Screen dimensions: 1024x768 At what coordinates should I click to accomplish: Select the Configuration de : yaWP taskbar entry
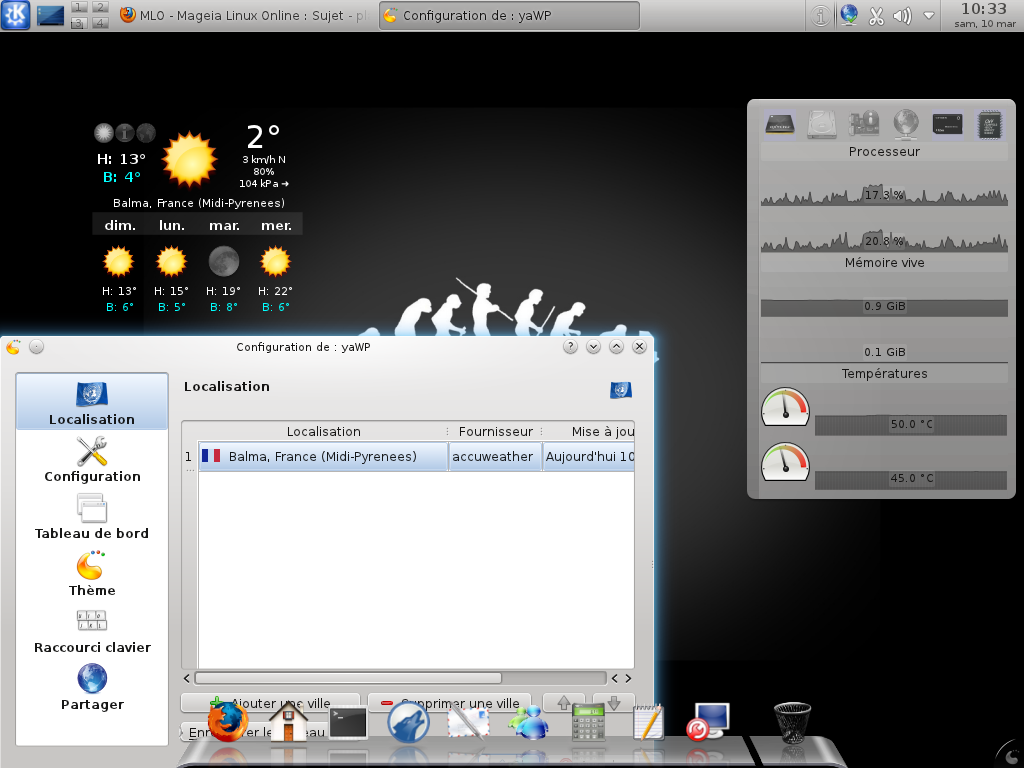(509, 15)
